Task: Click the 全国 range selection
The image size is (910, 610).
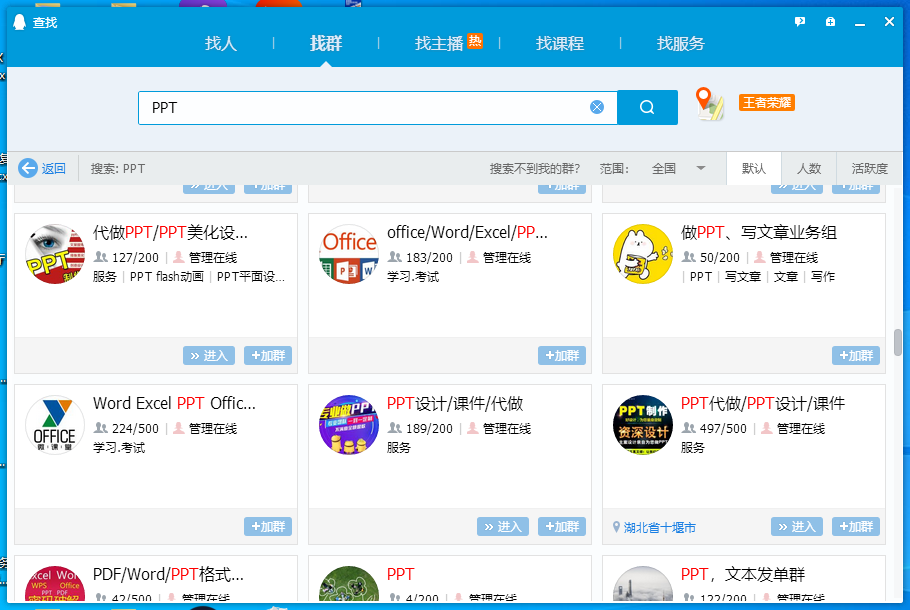Action: point(664,168)
